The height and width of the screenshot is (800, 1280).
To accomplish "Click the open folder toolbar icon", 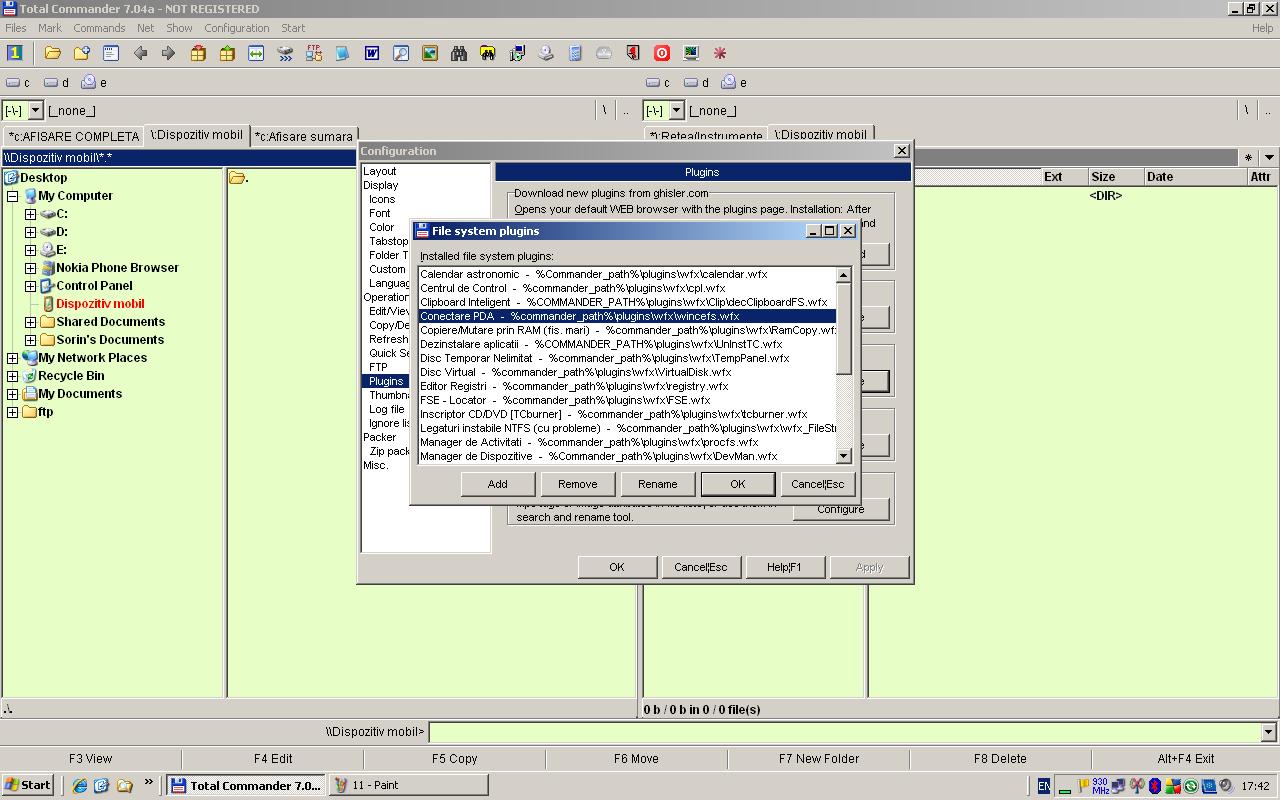I will [52, 53].
